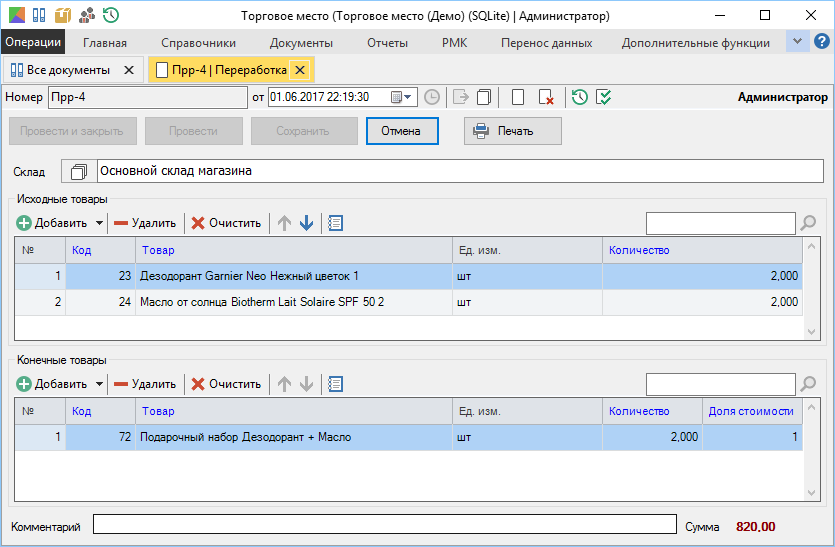Click the Печать button
The image size is (835, 547).
[512, 131]
